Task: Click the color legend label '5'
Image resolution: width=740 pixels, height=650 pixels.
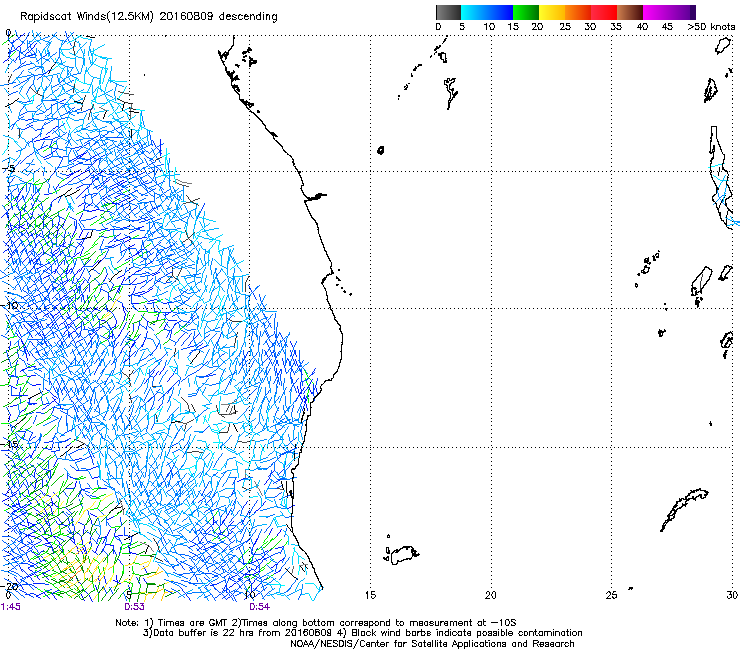Action: click(462, 27)
